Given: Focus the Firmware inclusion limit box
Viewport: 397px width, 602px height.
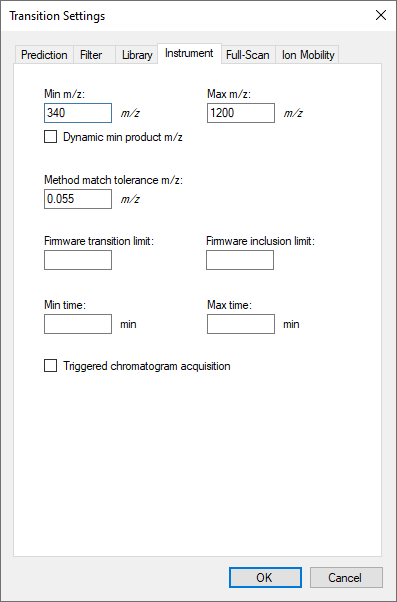Looking at the screenshot, I should point(240,260).
